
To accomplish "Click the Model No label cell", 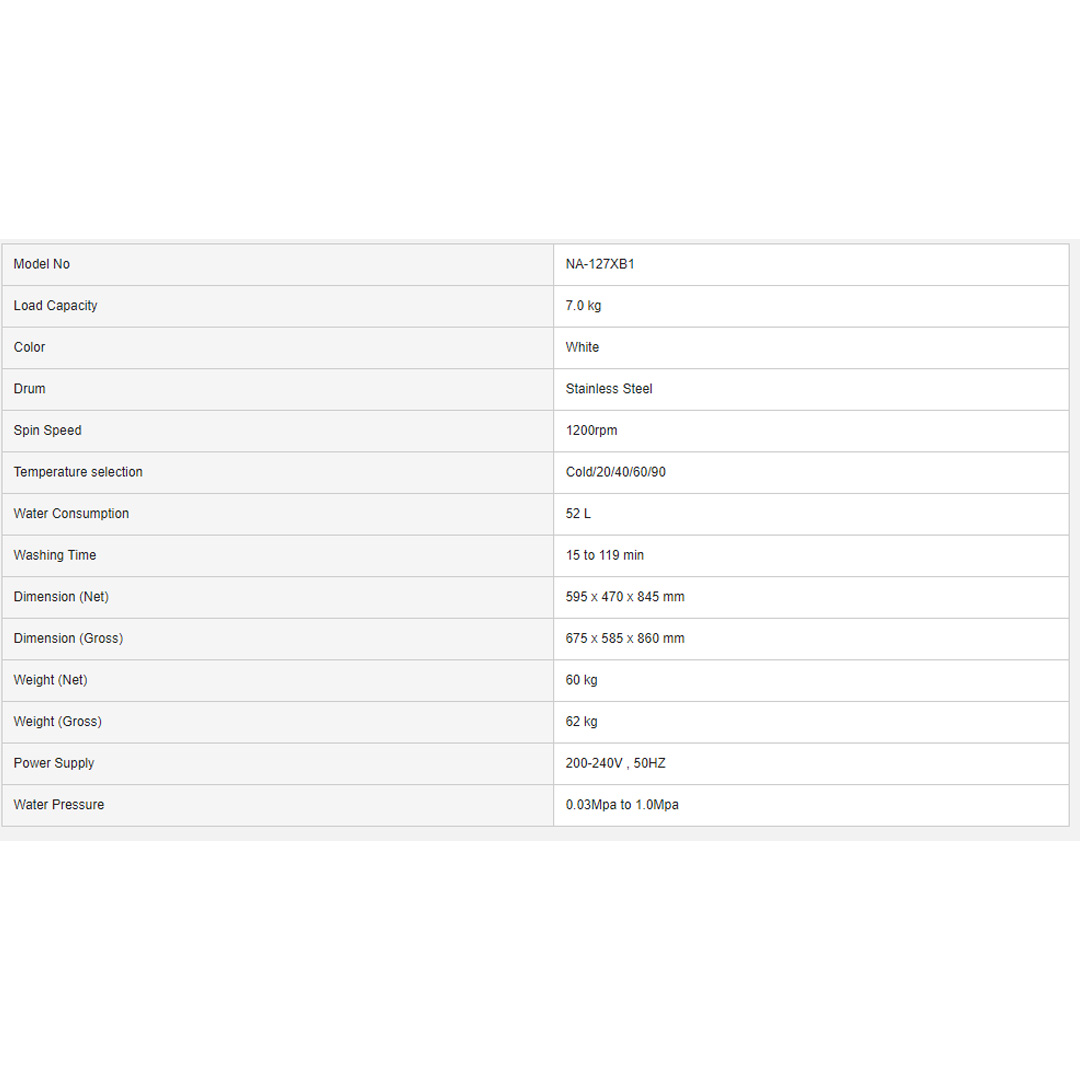I will pyautogui.click(x=42, y=264).
